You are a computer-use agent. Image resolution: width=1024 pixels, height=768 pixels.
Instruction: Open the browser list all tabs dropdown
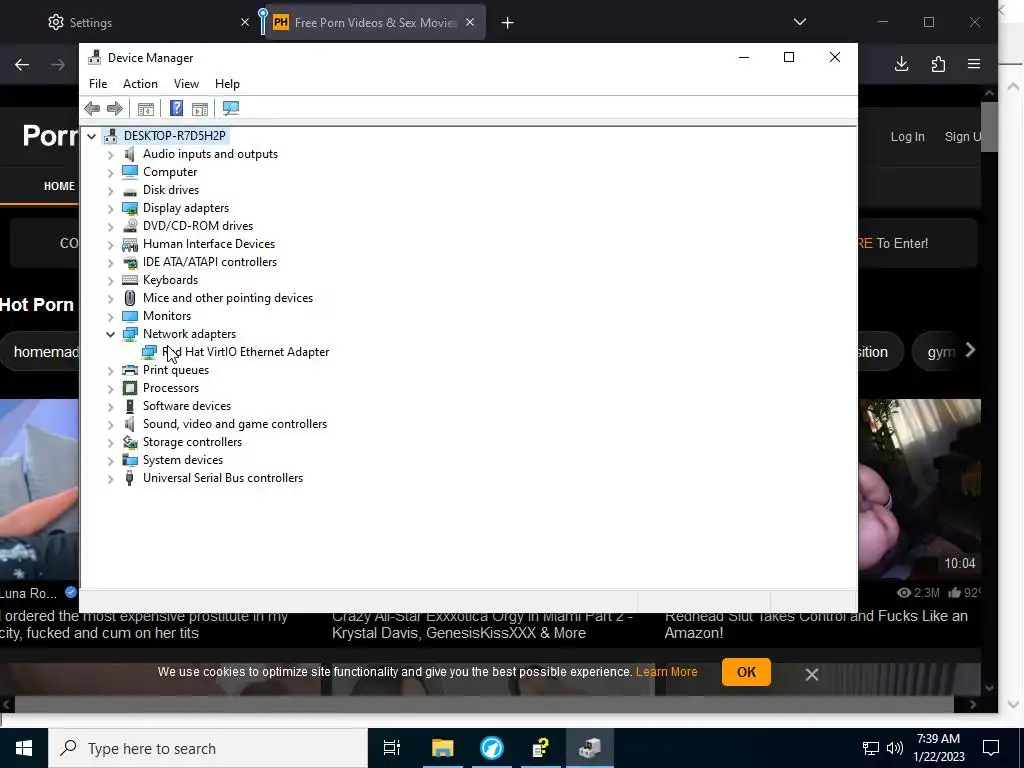click(799, 22)
